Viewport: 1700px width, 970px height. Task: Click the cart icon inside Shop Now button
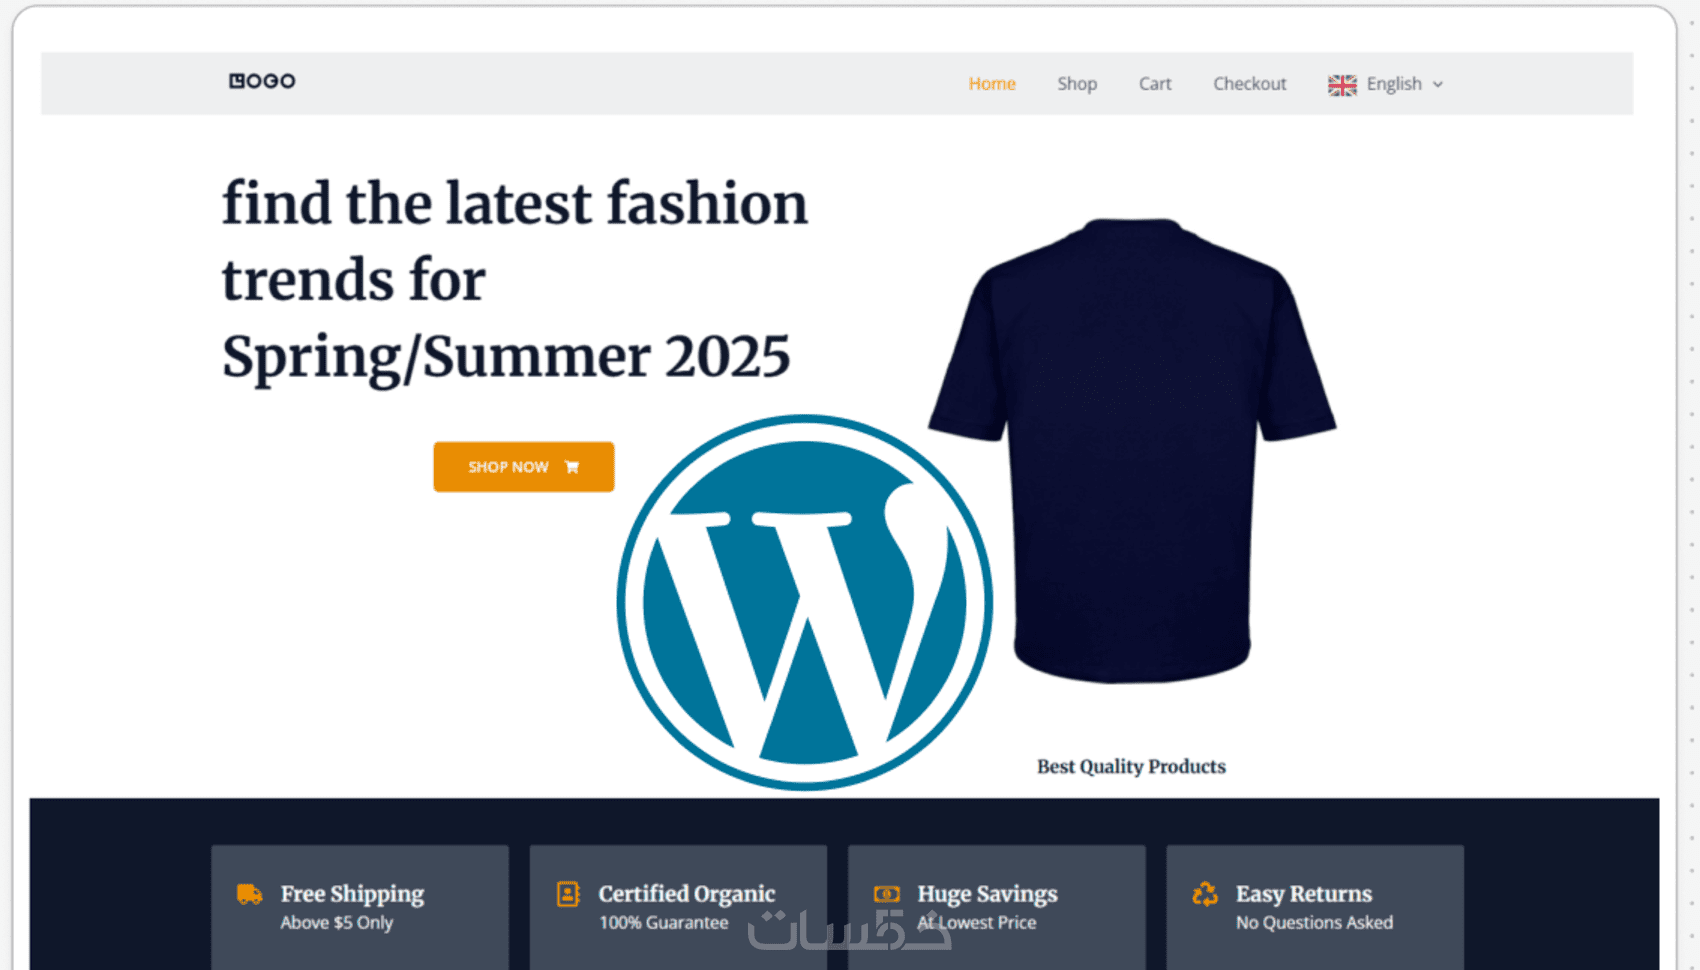click(572, 467)
